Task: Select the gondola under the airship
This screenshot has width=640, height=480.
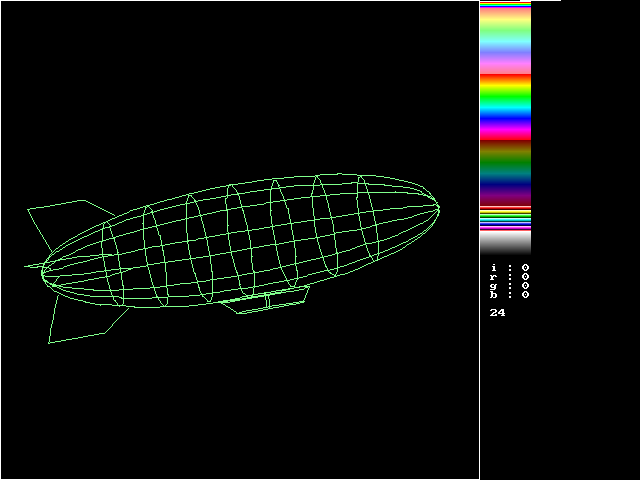Action: coord(268,299)
